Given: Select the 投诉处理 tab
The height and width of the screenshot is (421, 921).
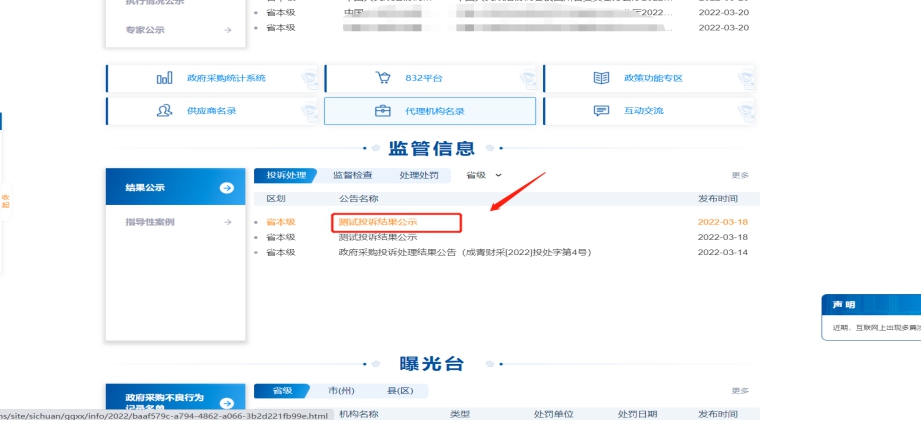Looking at the screenshot, I should tap(285, 175).
